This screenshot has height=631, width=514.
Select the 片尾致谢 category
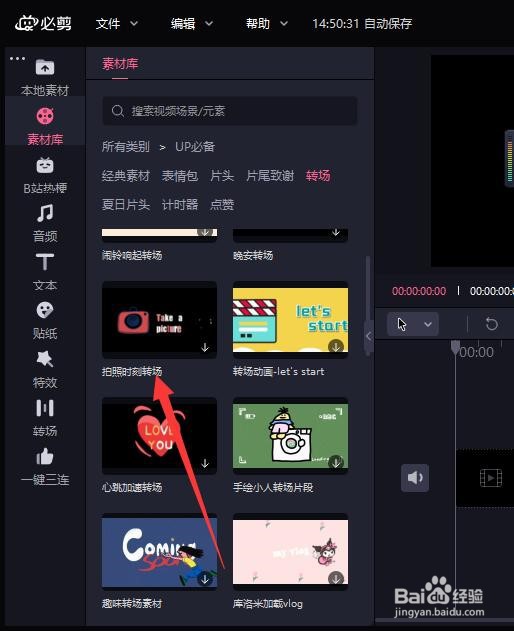[x=270, y=176]
